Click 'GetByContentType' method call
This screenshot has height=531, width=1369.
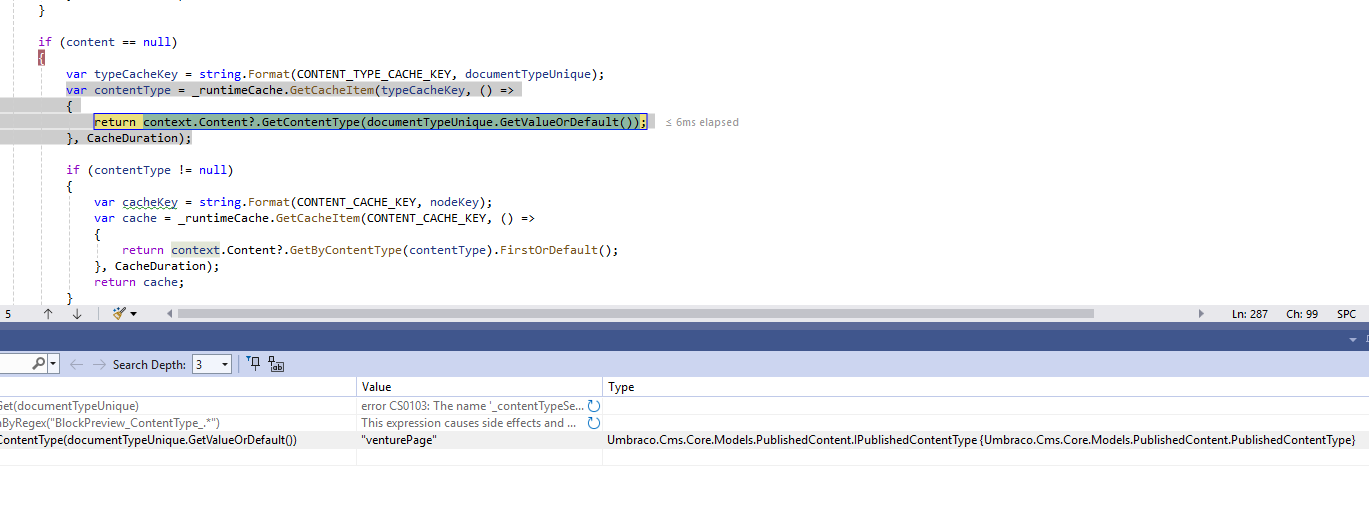pyautogui.click(x=346, y=250)
